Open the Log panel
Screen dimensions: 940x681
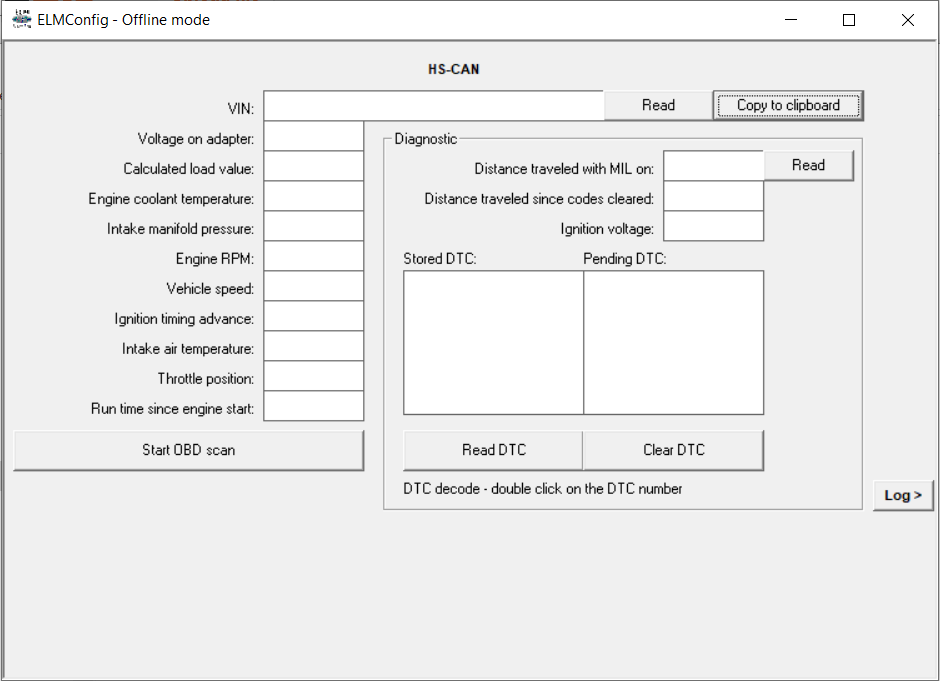point(903,495)
